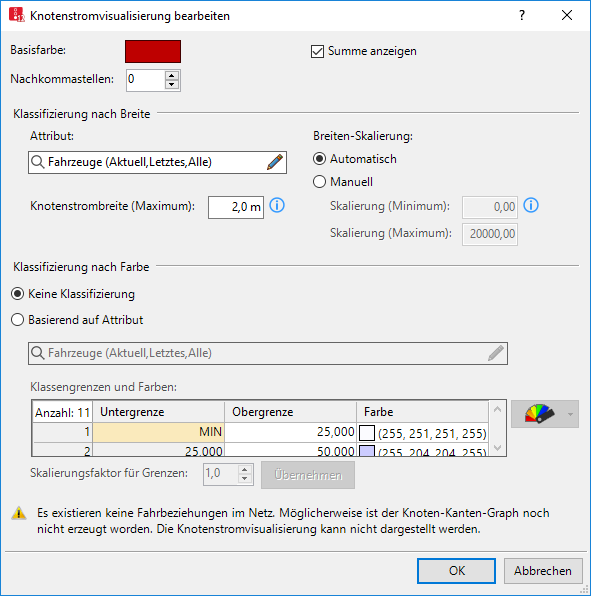Click the info icon beside Skalierung (Minimum)

531,206
